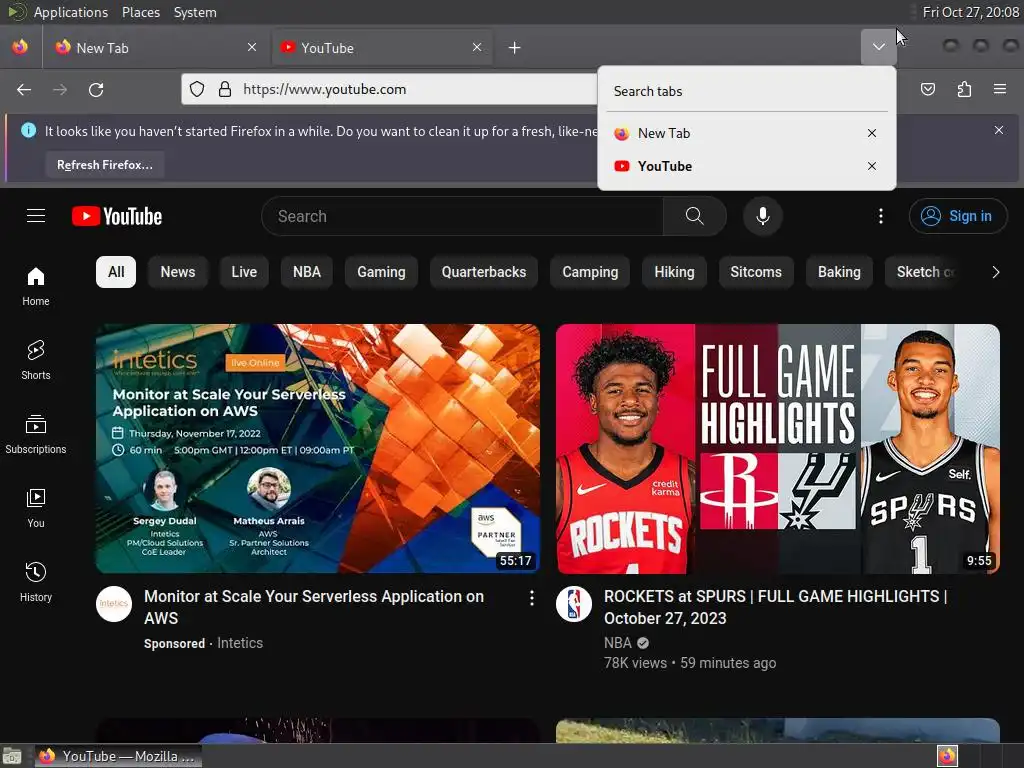
Task: Open Shorts in the sidebar
Action: click(x=36, y=360)
